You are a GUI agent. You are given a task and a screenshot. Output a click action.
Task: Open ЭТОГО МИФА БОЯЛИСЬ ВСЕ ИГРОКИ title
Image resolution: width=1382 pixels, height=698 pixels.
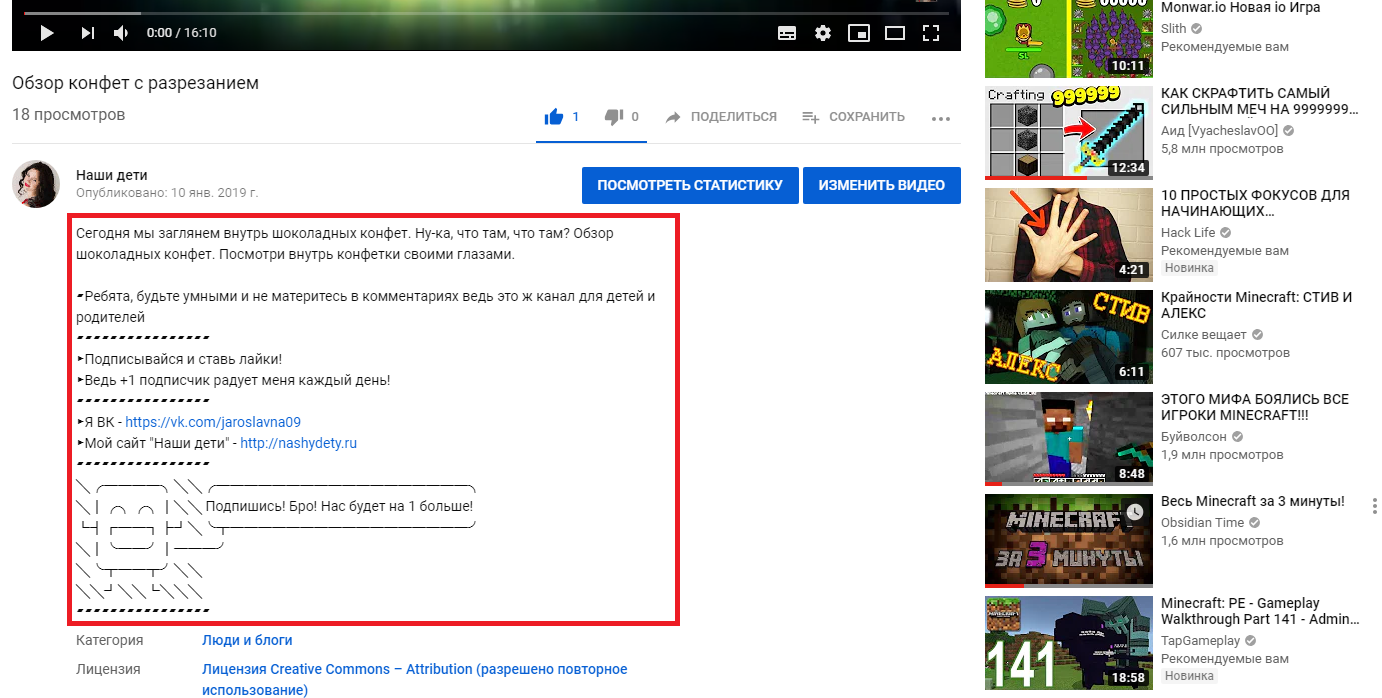tap(1255, 407)
